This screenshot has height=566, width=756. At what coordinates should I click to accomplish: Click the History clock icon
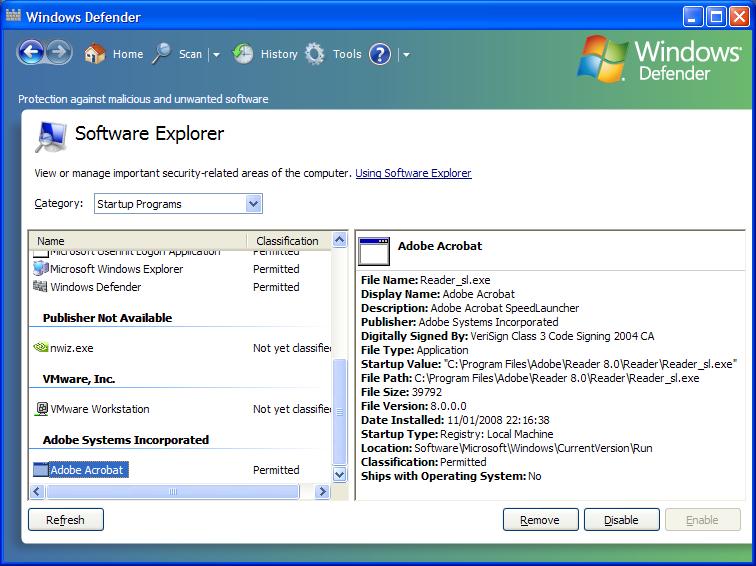pos(243,54)
